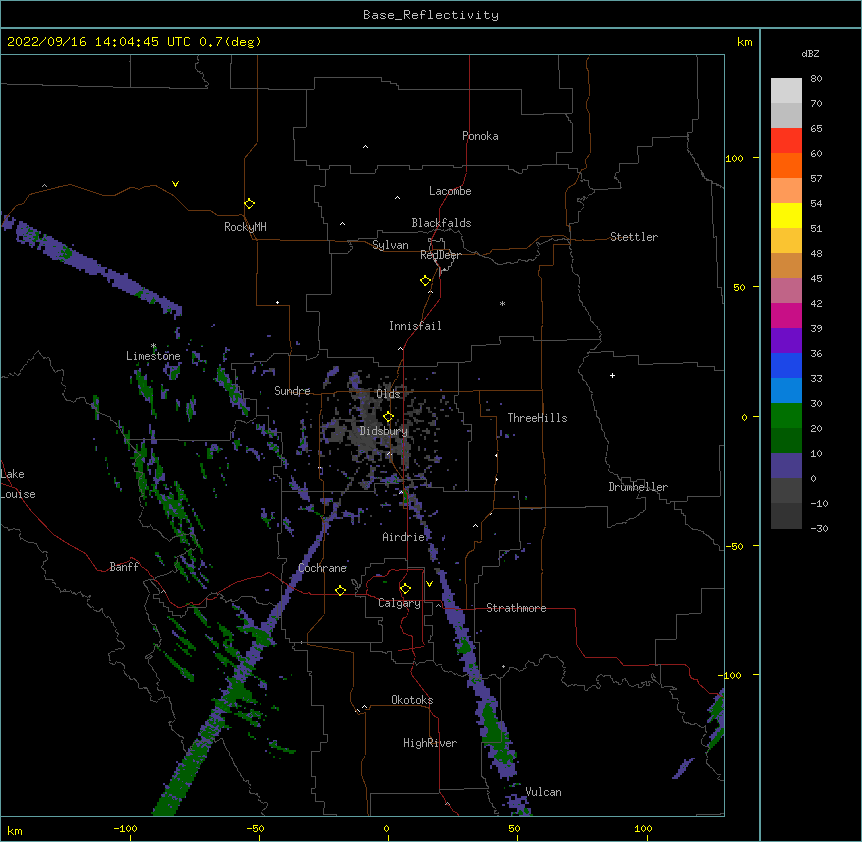Click the -30 value on the dBZ scale
Image resolution: width=862 pixels, height=842 pixels.
point(819,528)
